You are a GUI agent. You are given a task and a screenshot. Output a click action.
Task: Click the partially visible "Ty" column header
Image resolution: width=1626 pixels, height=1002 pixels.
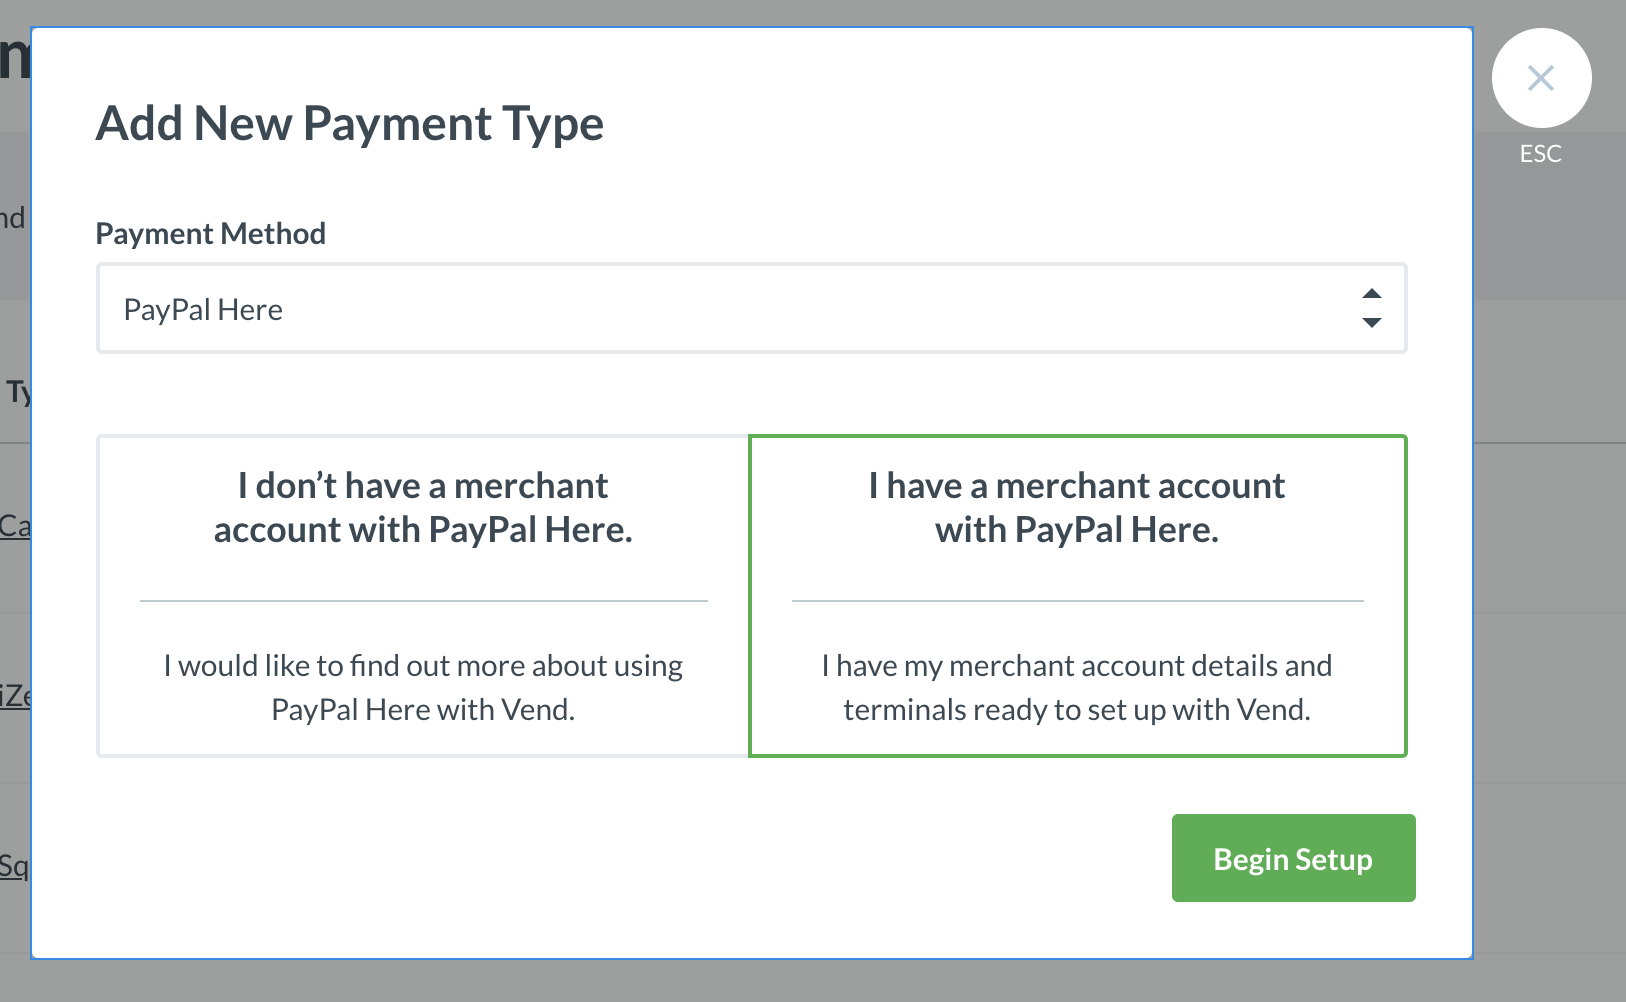click(18, 392)
